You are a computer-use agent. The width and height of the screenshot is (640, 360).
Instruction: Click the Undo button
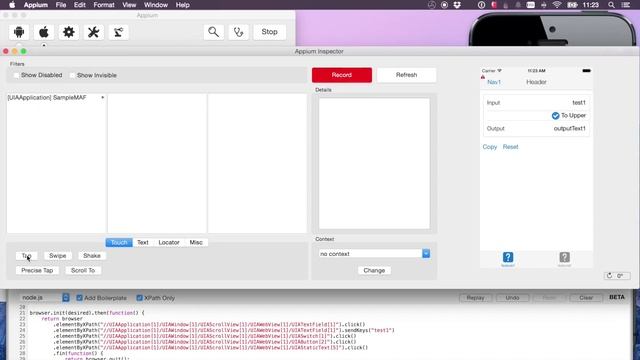(x=513, y=298)
